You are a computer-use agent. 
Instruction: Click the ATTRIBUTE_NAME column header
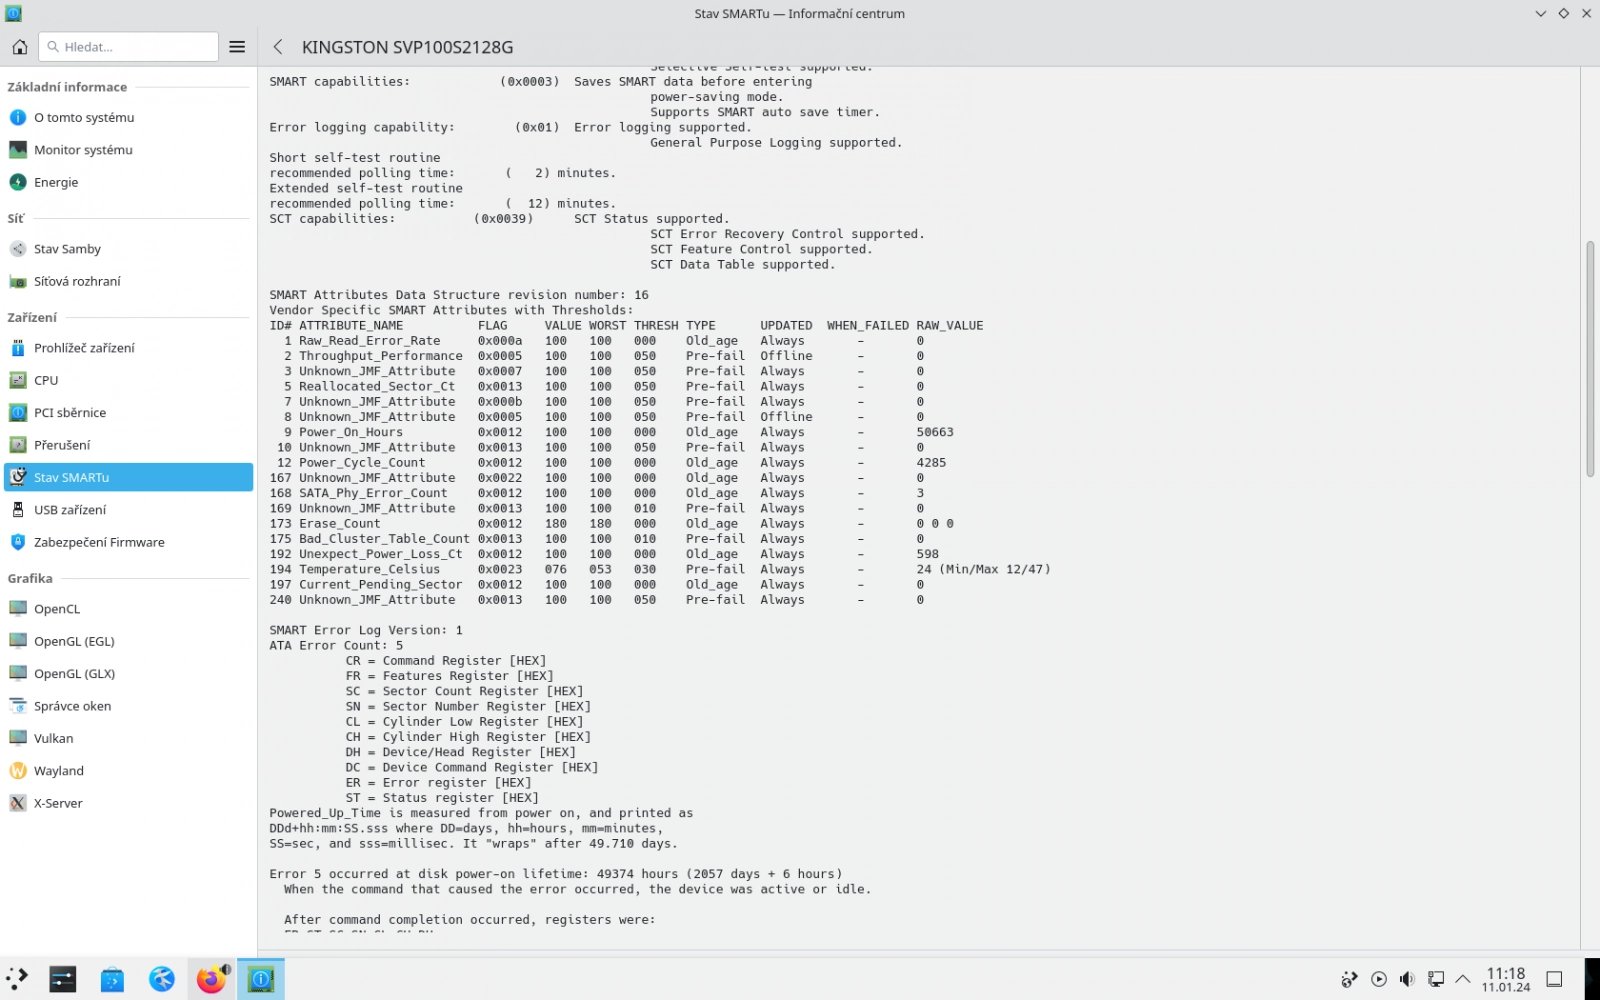point(351,325)
